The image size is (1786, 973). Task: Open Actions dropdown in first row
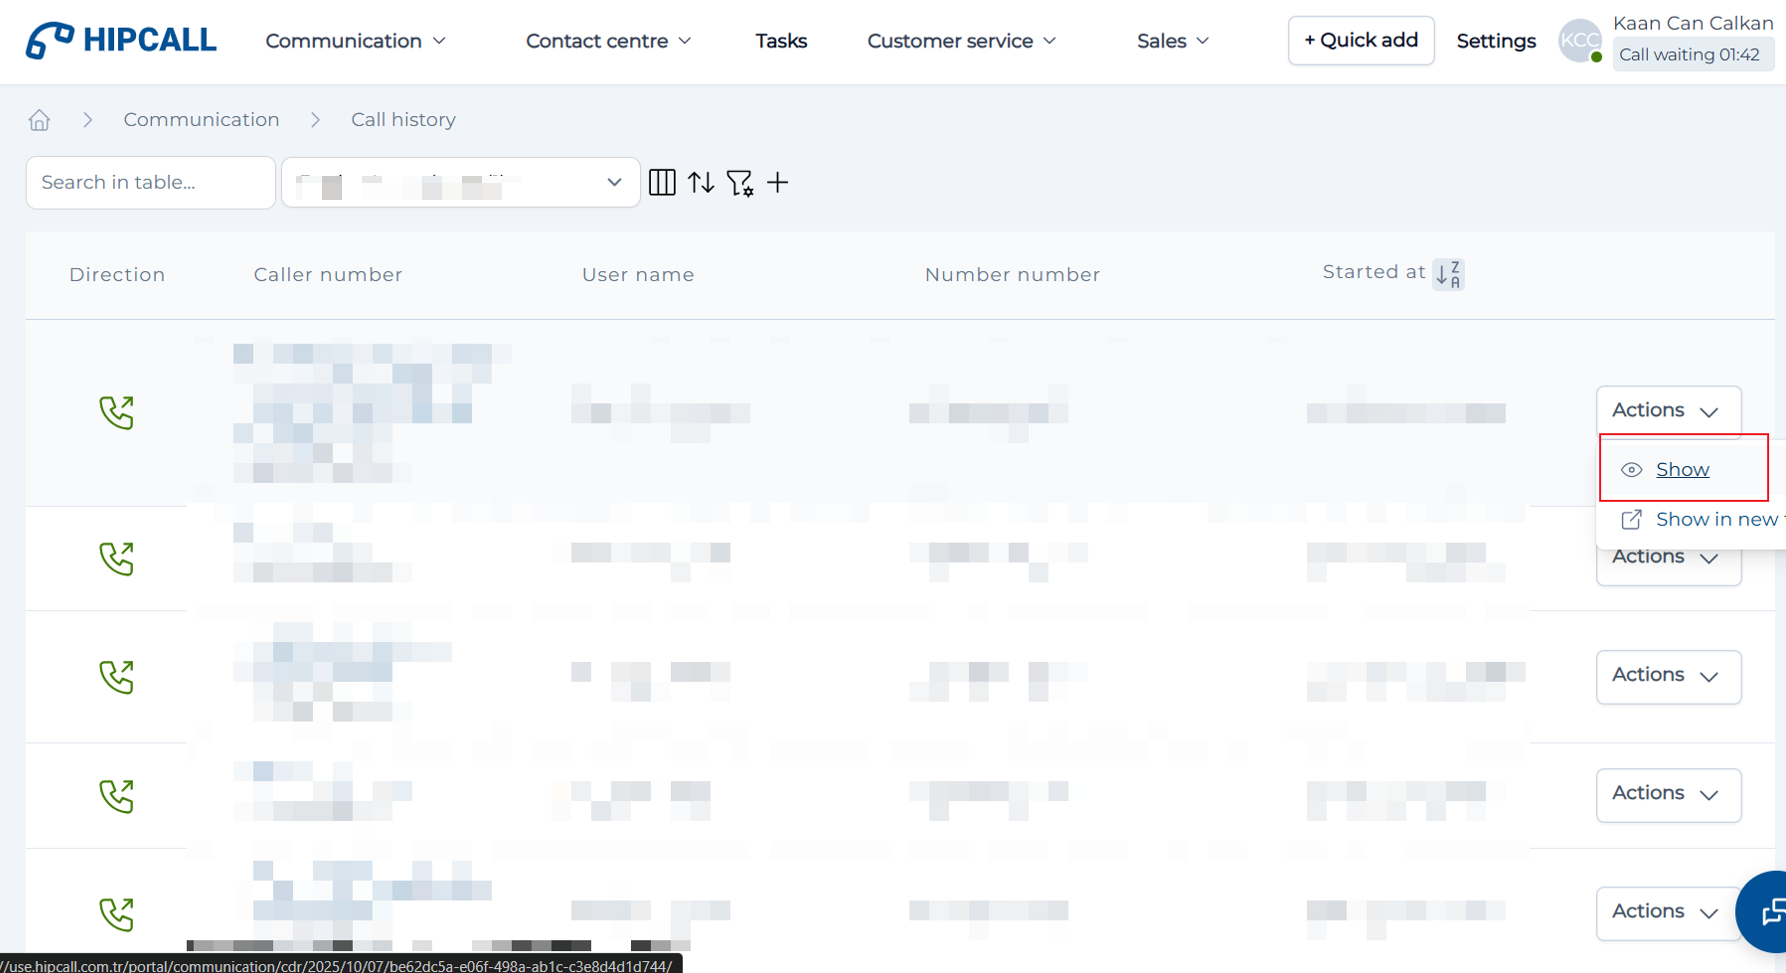point(1668,411)
